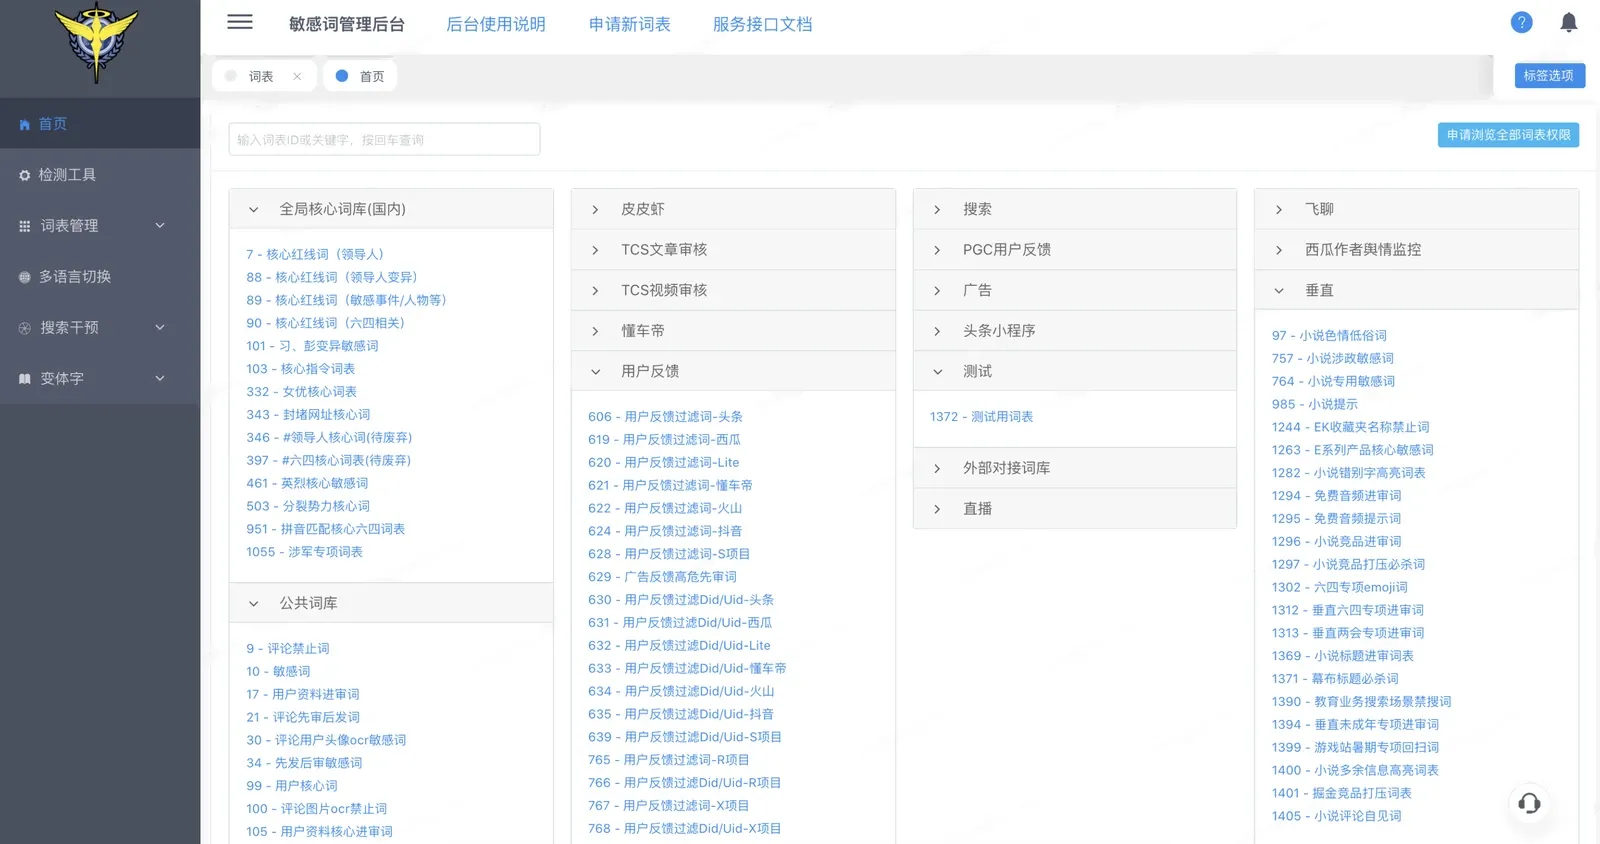Image resolution: width=1600 pixels, height=844 pixels.
Task: Open word list 97 - 小说色情低俗词
Action: [x=1329, y=336]
